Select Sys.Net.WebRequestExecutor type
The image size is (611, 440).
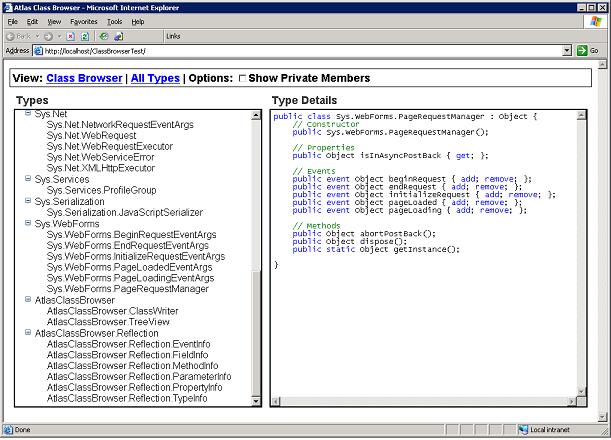(110, 147)
